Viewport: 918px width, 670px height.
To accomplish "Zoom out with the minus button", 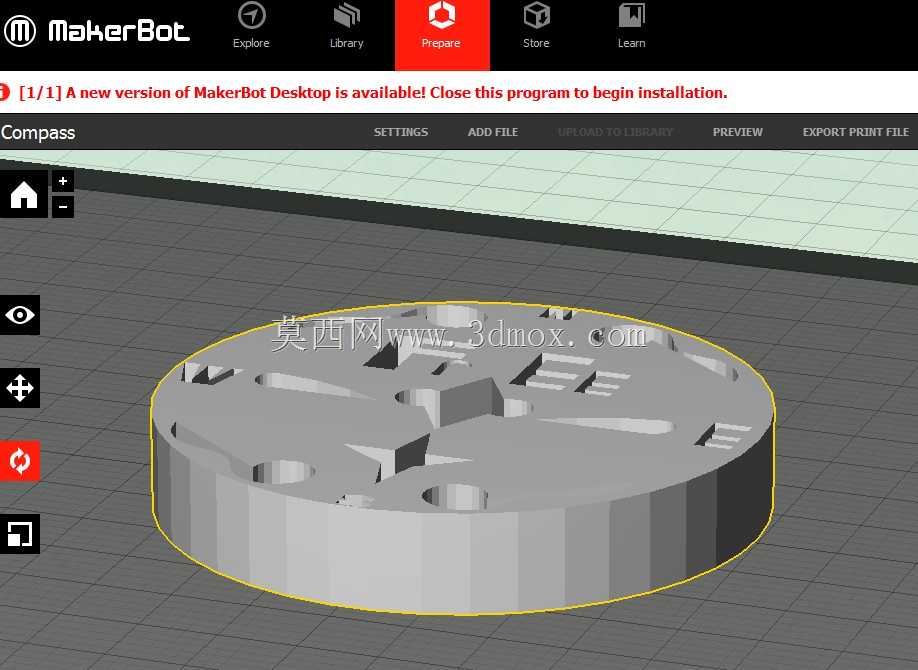I will (63, 207).
